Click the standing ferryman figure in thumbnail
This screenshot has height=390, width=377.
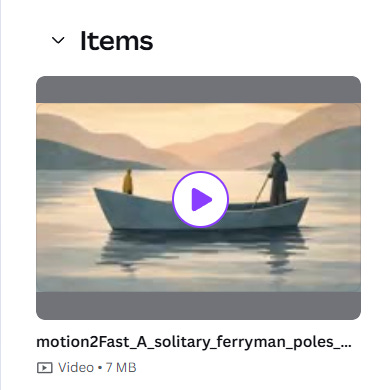[x=278, y=178]
